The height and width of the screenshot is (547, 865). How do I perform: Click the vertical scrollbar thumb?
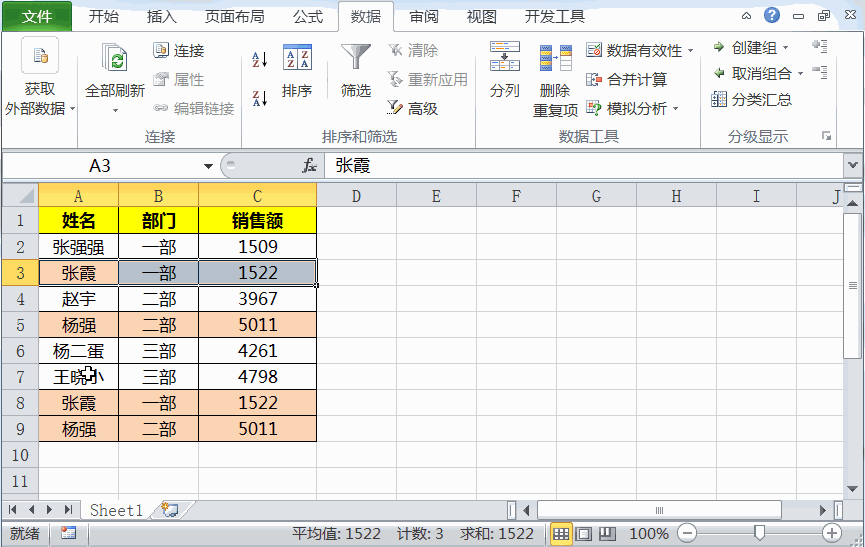[x=852, y=285]
